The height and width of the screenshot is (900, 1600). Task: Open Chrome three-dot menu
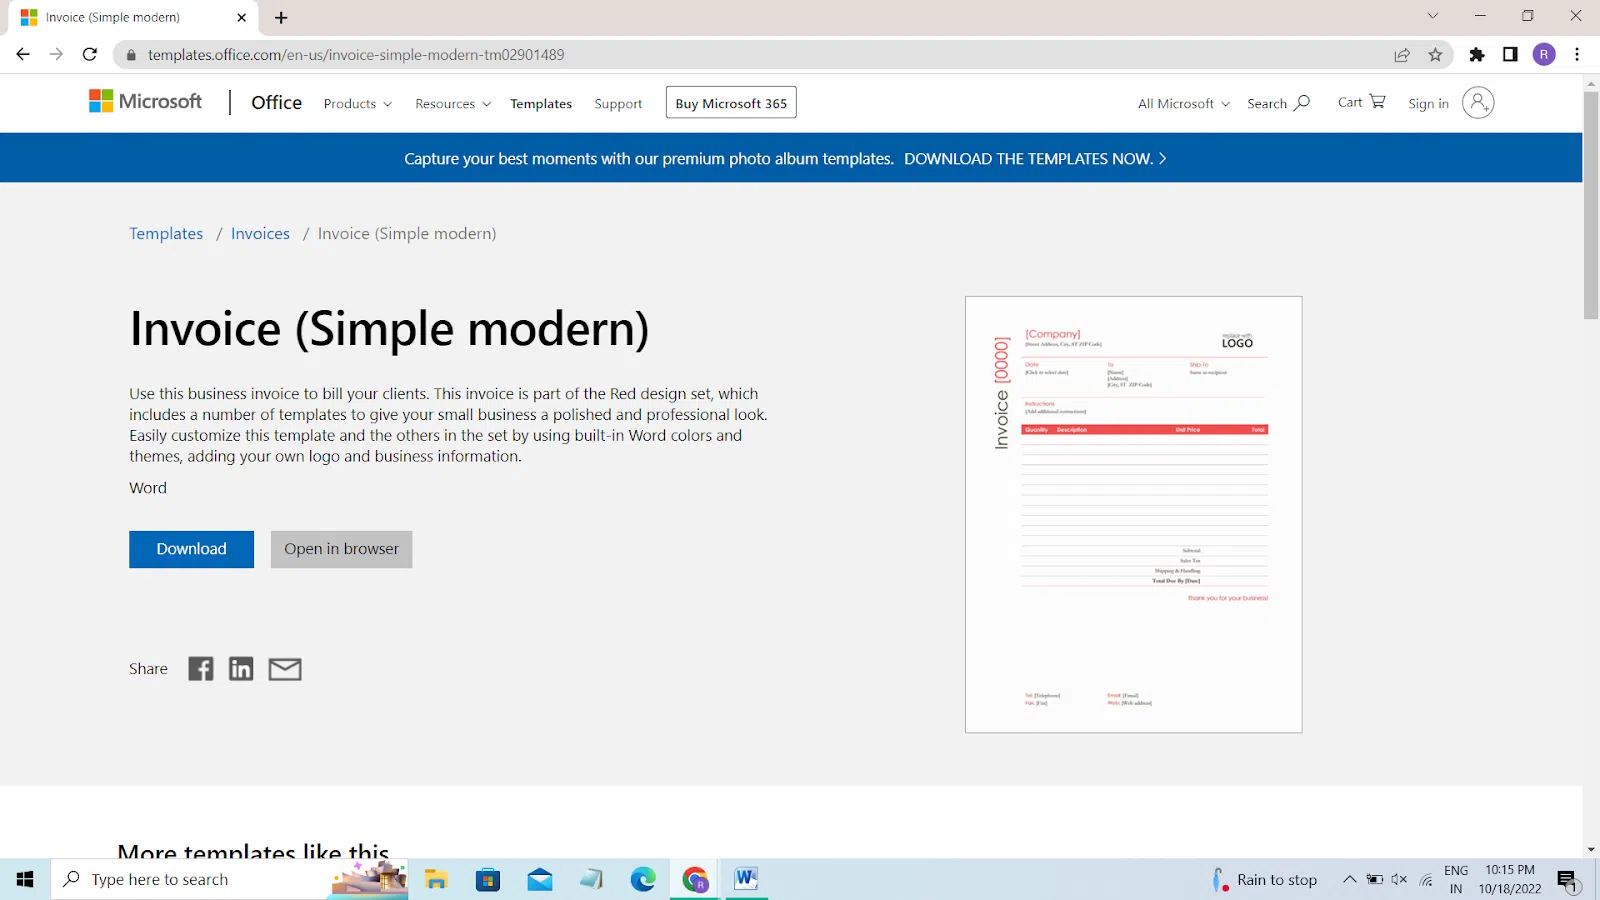pyautogui.click(x=1577, y=55)
